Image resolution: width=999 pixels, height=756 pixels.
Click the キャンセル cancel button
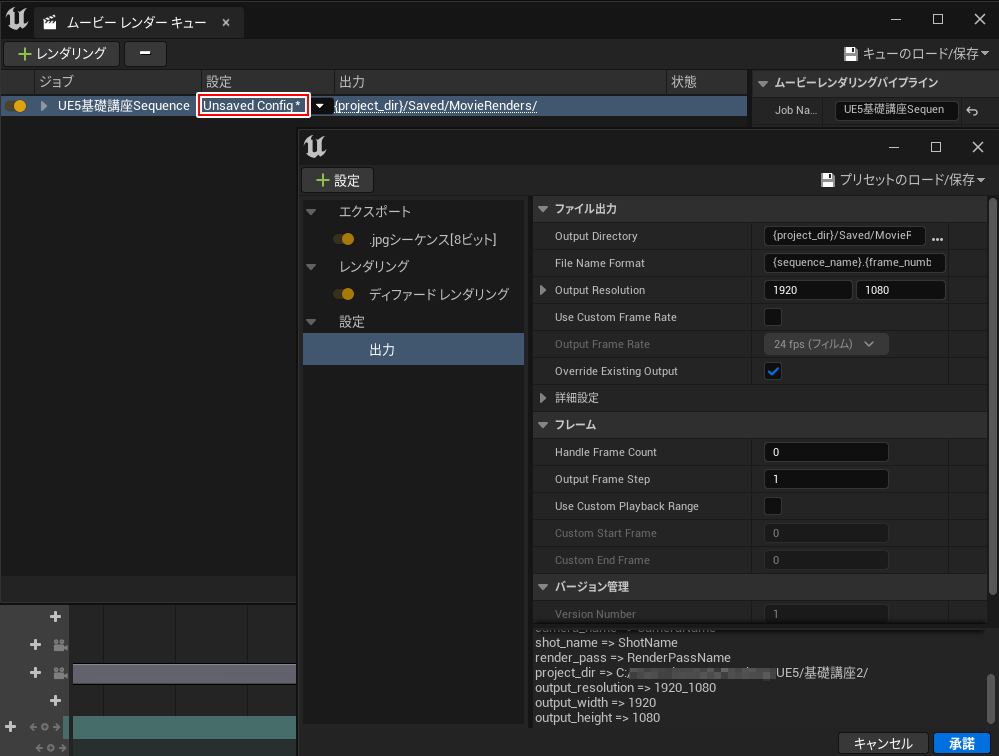coord(883,743)
